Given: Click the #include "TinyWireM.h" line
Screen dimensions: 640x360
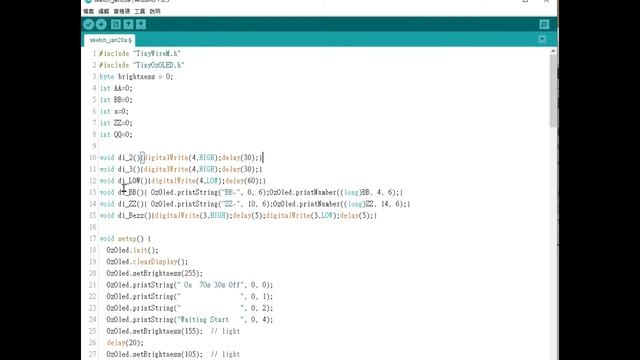Looking at the screenshot, I should [x=140, y=53].
